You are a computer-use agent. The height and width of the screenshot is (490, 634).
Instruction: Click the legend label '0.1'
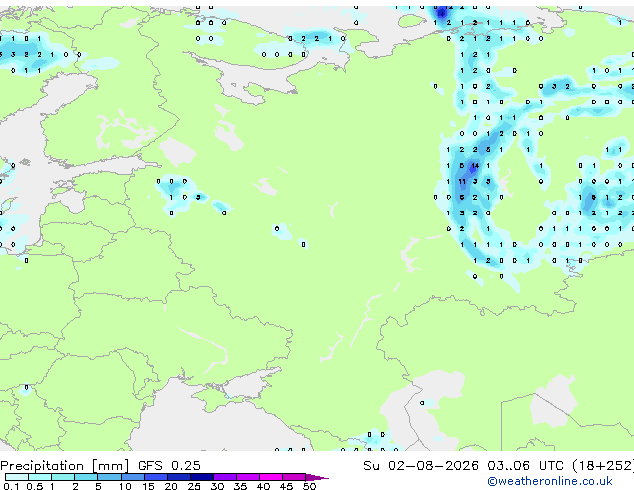[x=11, y=486]
